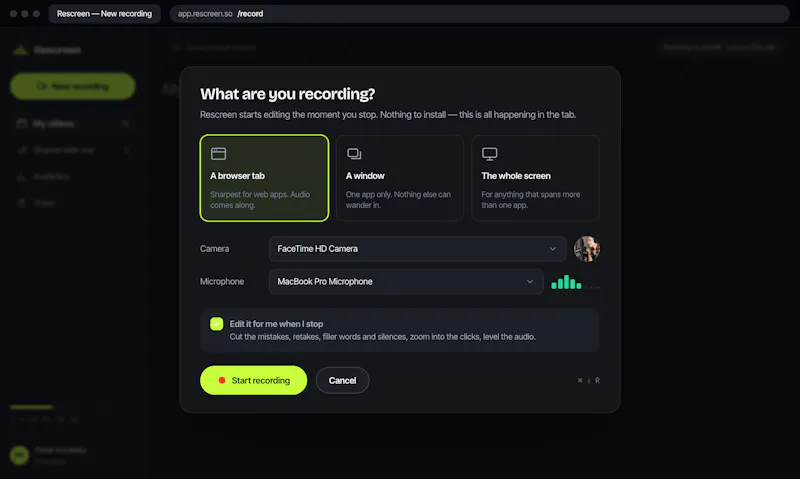Viewport: 800px width, 479px height.
Task: Select the 'Rescreen — New recording' browser tab
Action: click(x=104, y=14)
